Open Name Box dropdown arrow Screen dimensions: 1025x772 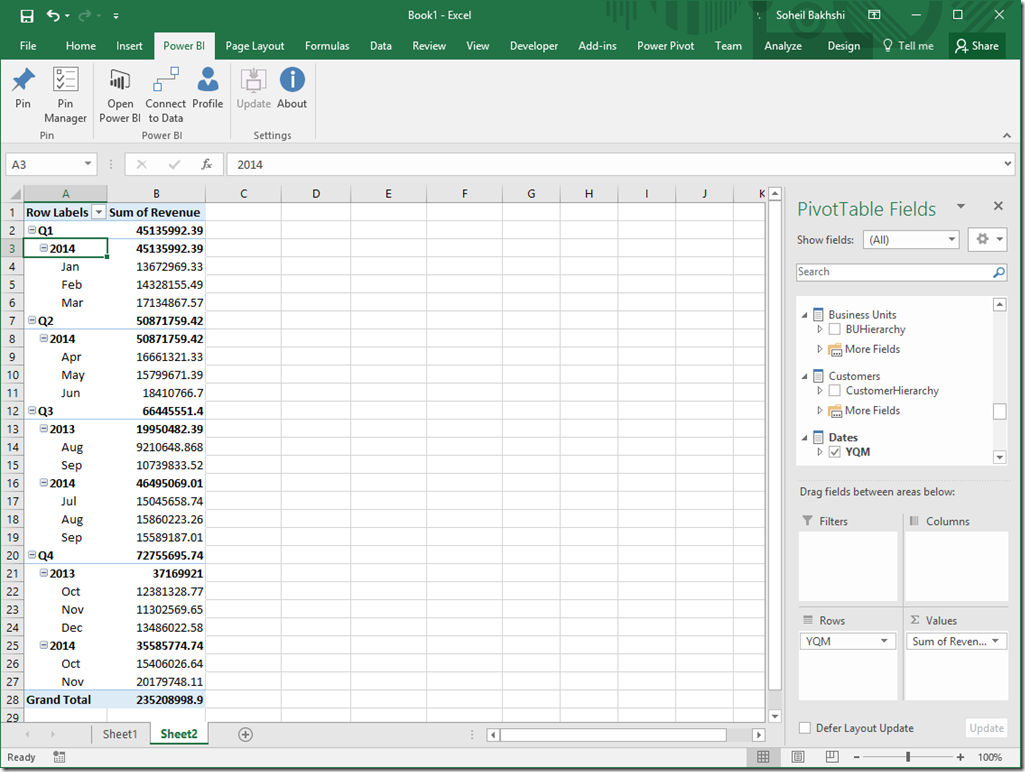tap(88, 164)
